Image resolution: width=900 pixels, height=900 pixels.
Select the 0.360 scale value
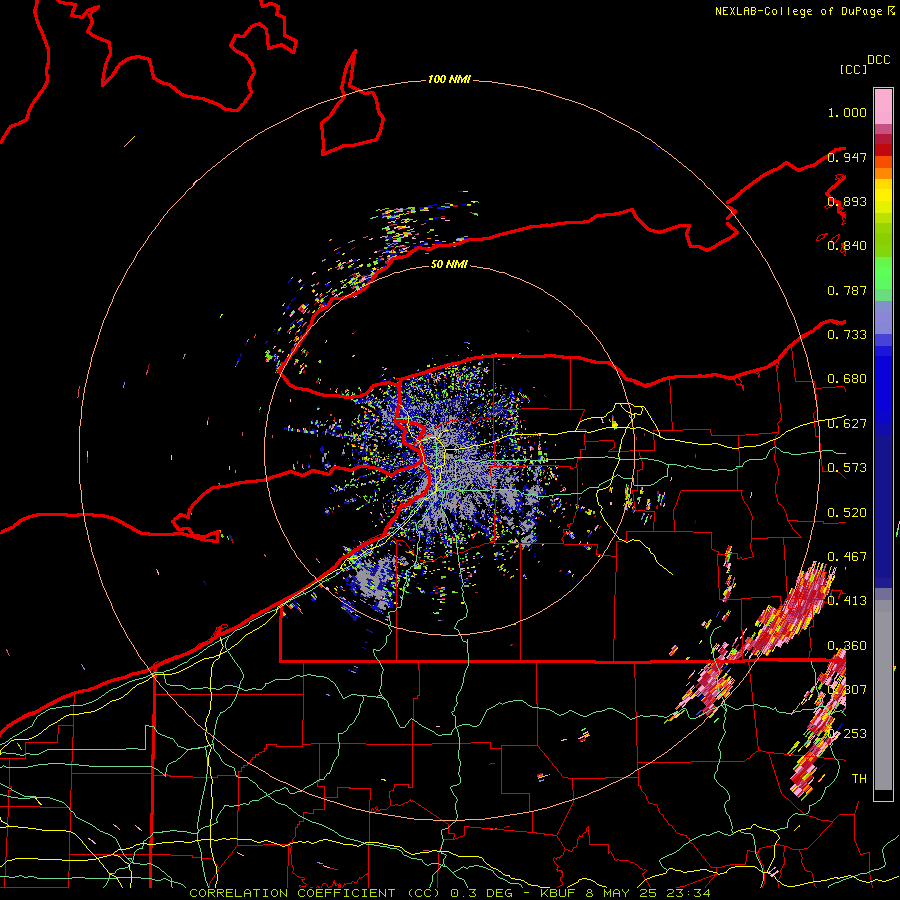click(847, 646)
